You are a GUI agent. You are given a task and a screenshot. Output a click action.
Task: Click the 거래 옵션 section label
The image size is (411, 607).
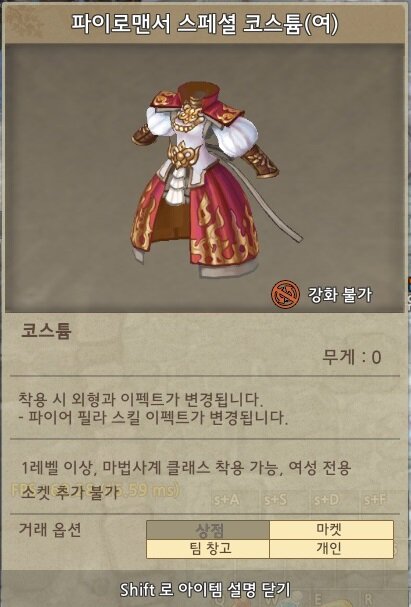[50, 530]
